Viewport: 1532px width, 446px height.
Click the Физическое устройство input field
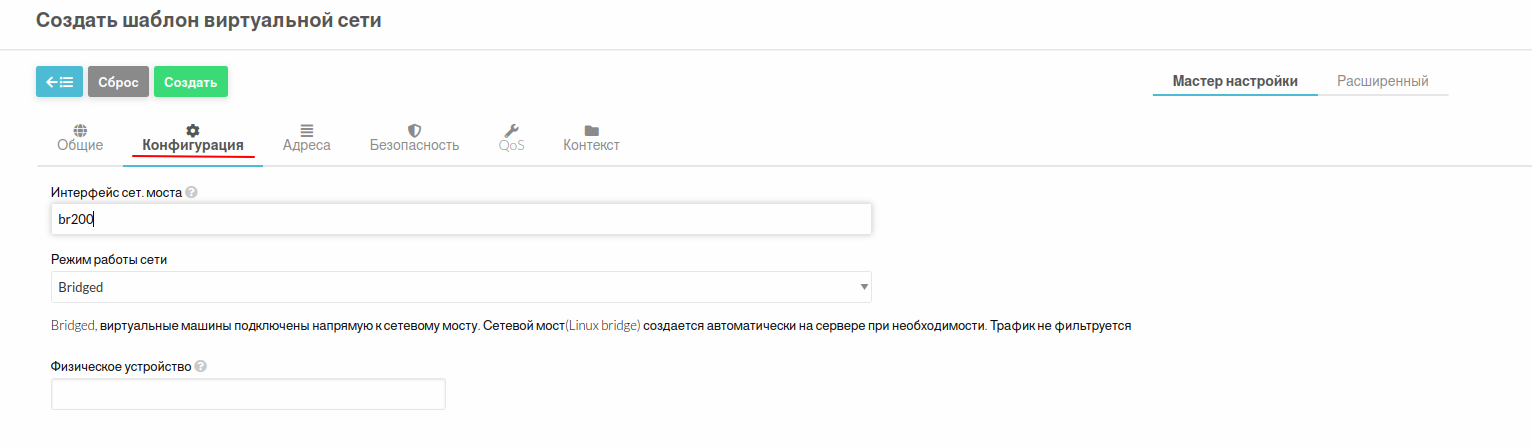pos(248,394)
